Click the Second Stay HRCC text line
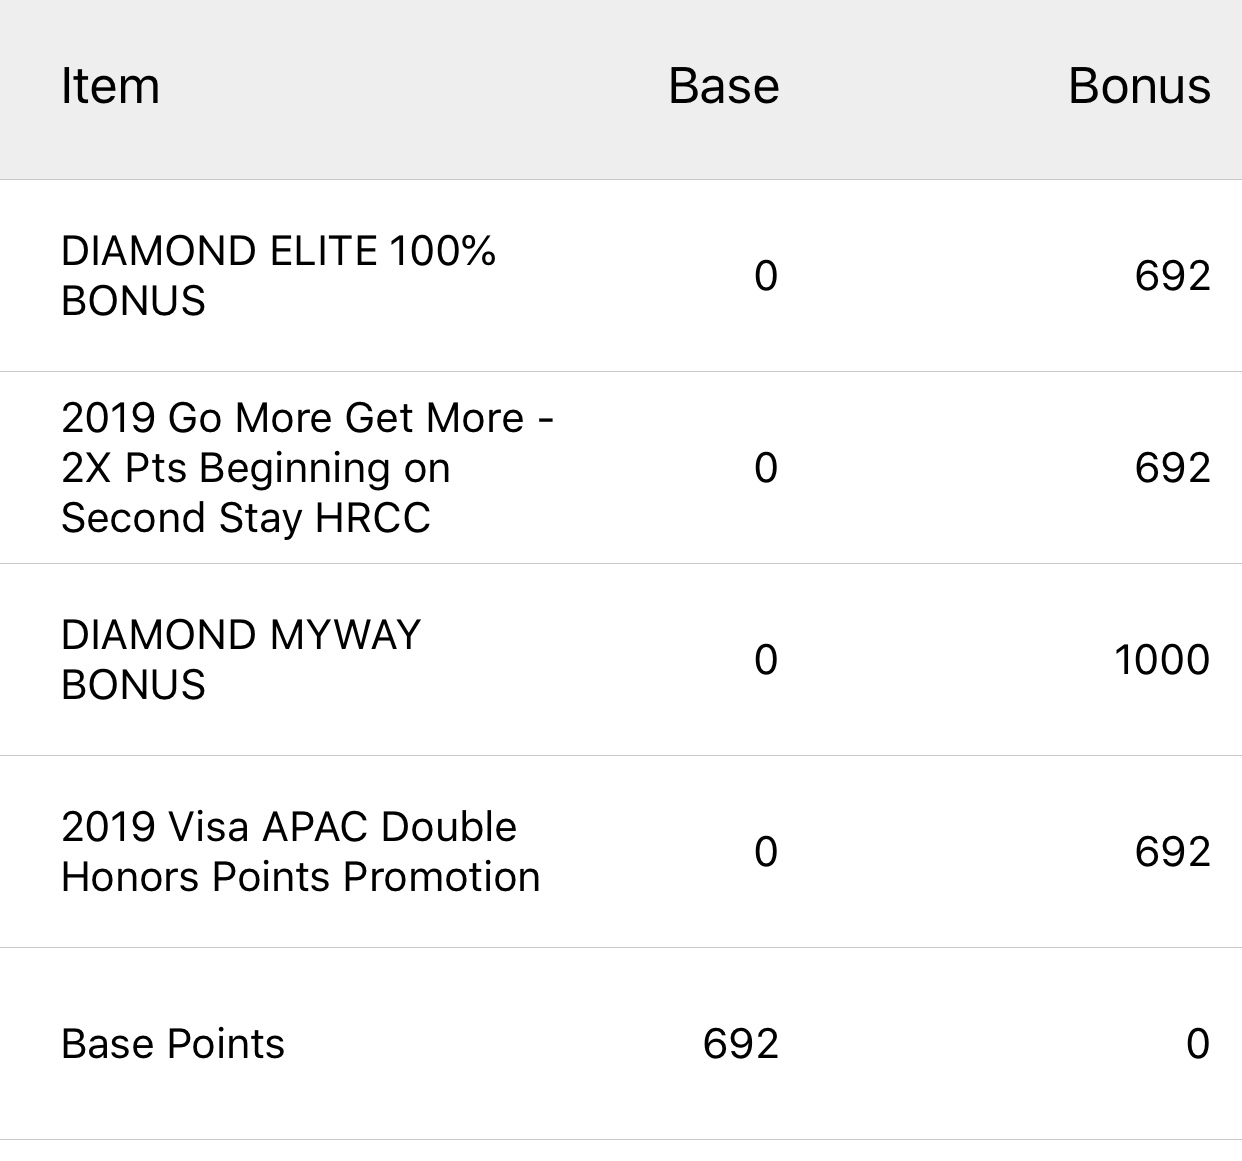 coord(246,518)
